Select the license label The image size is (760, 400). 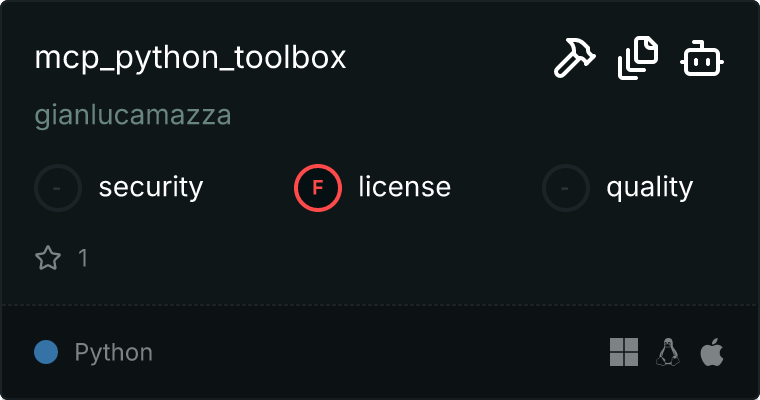tap(404, 187)
